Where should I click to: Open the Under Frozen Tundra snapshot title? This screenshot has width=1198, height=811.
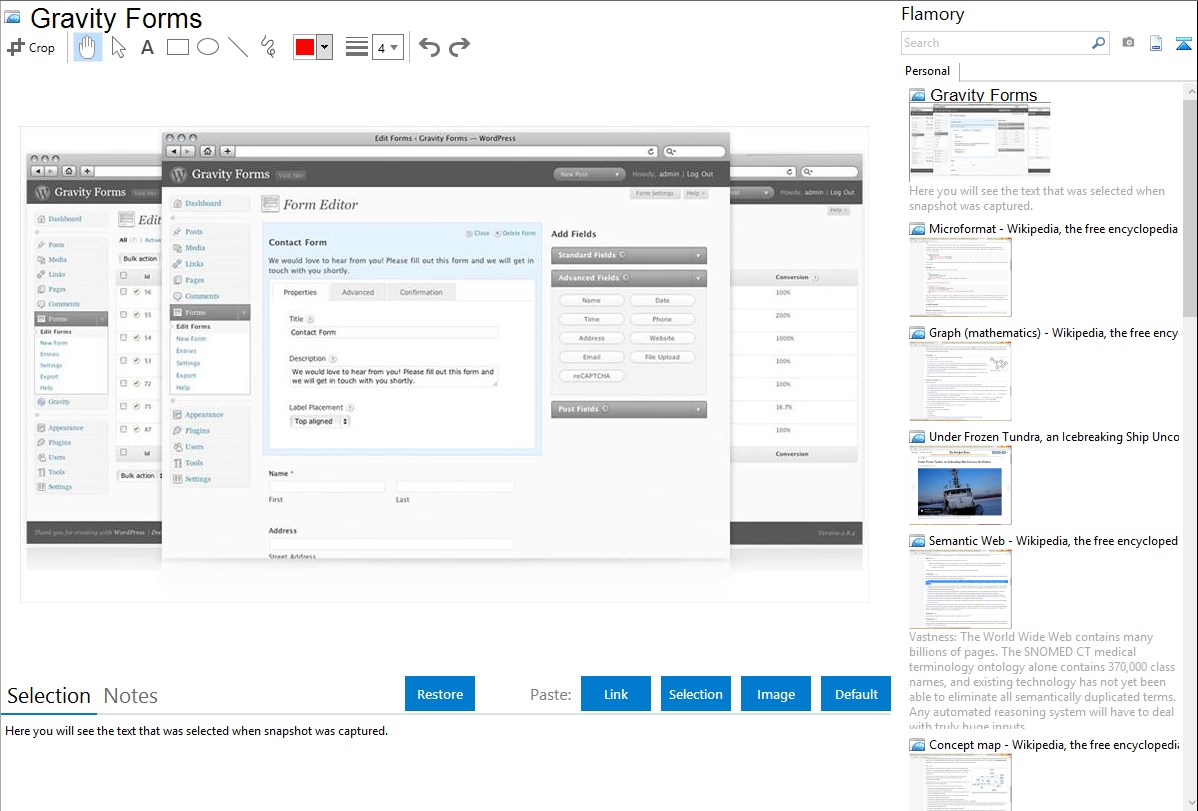[1054, 436]
